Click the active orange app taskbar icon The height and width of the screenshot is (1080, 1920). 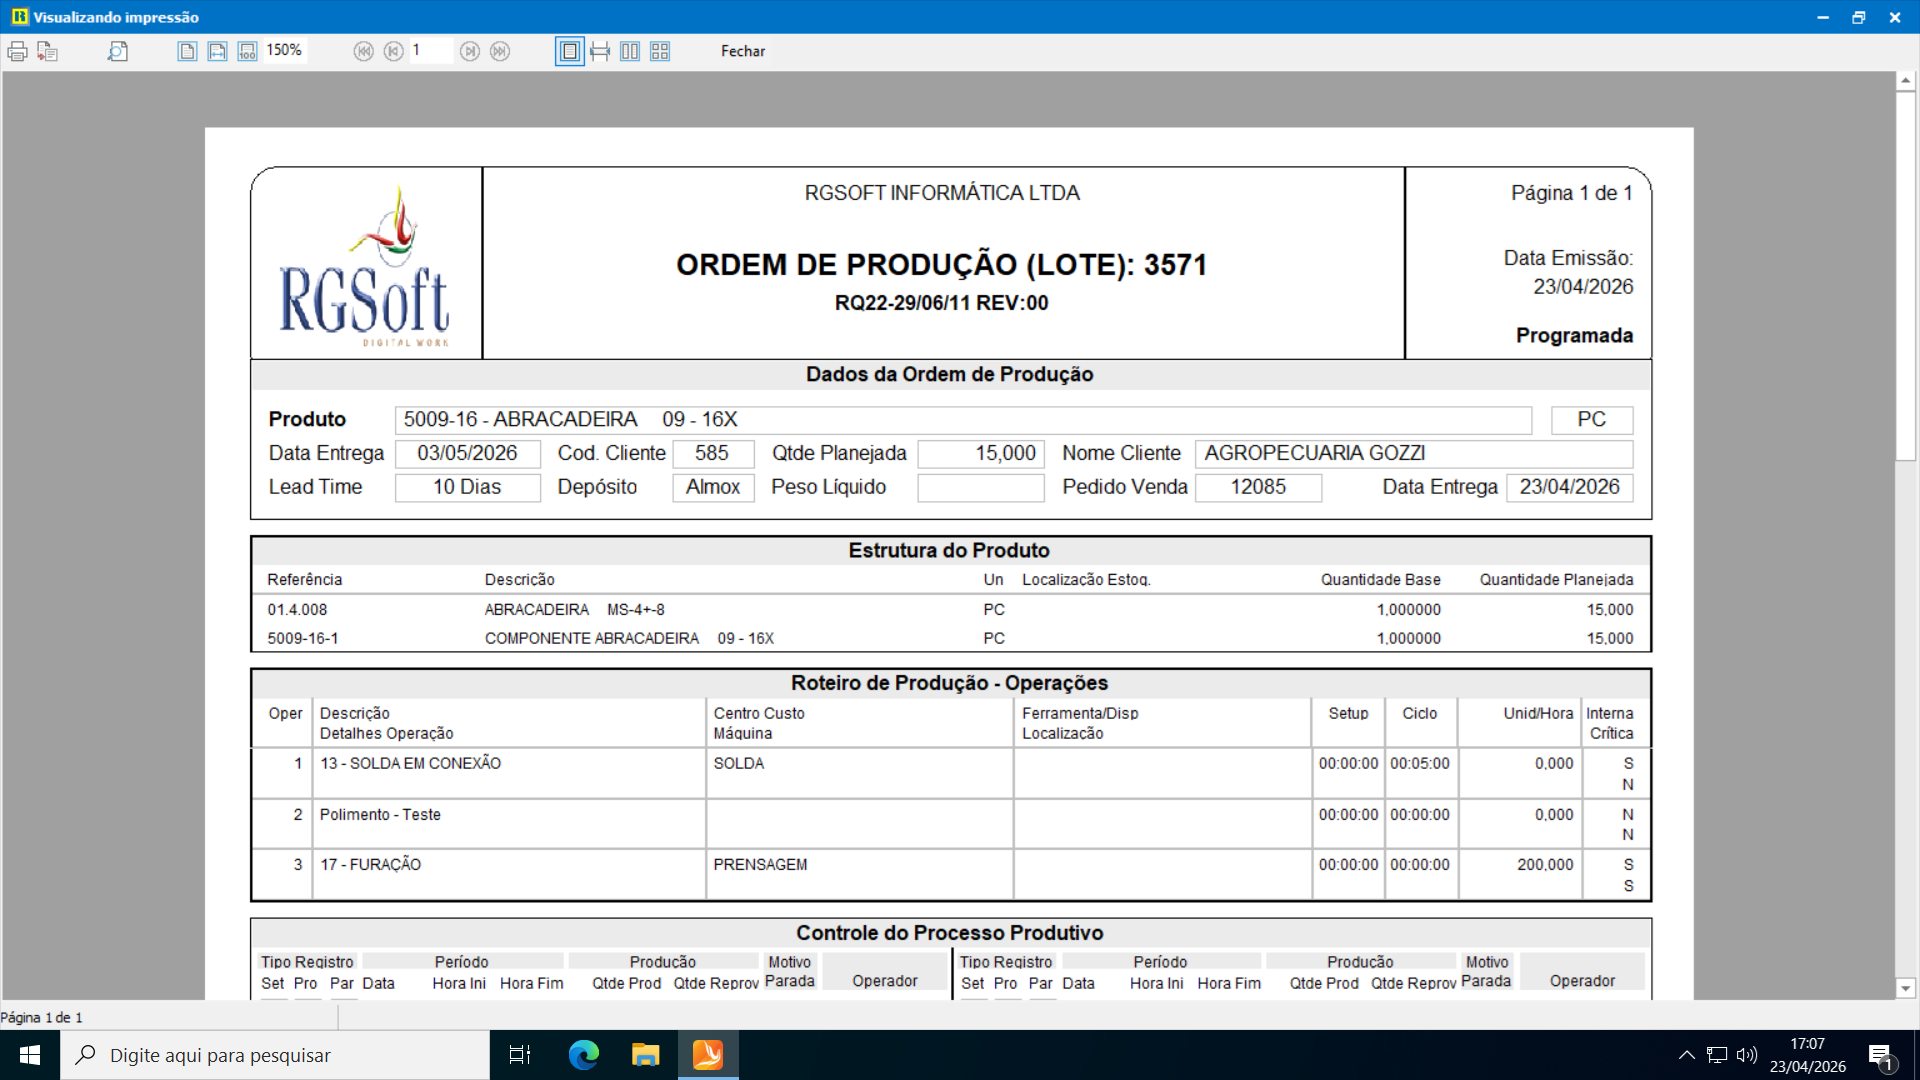pos(708,1055)
